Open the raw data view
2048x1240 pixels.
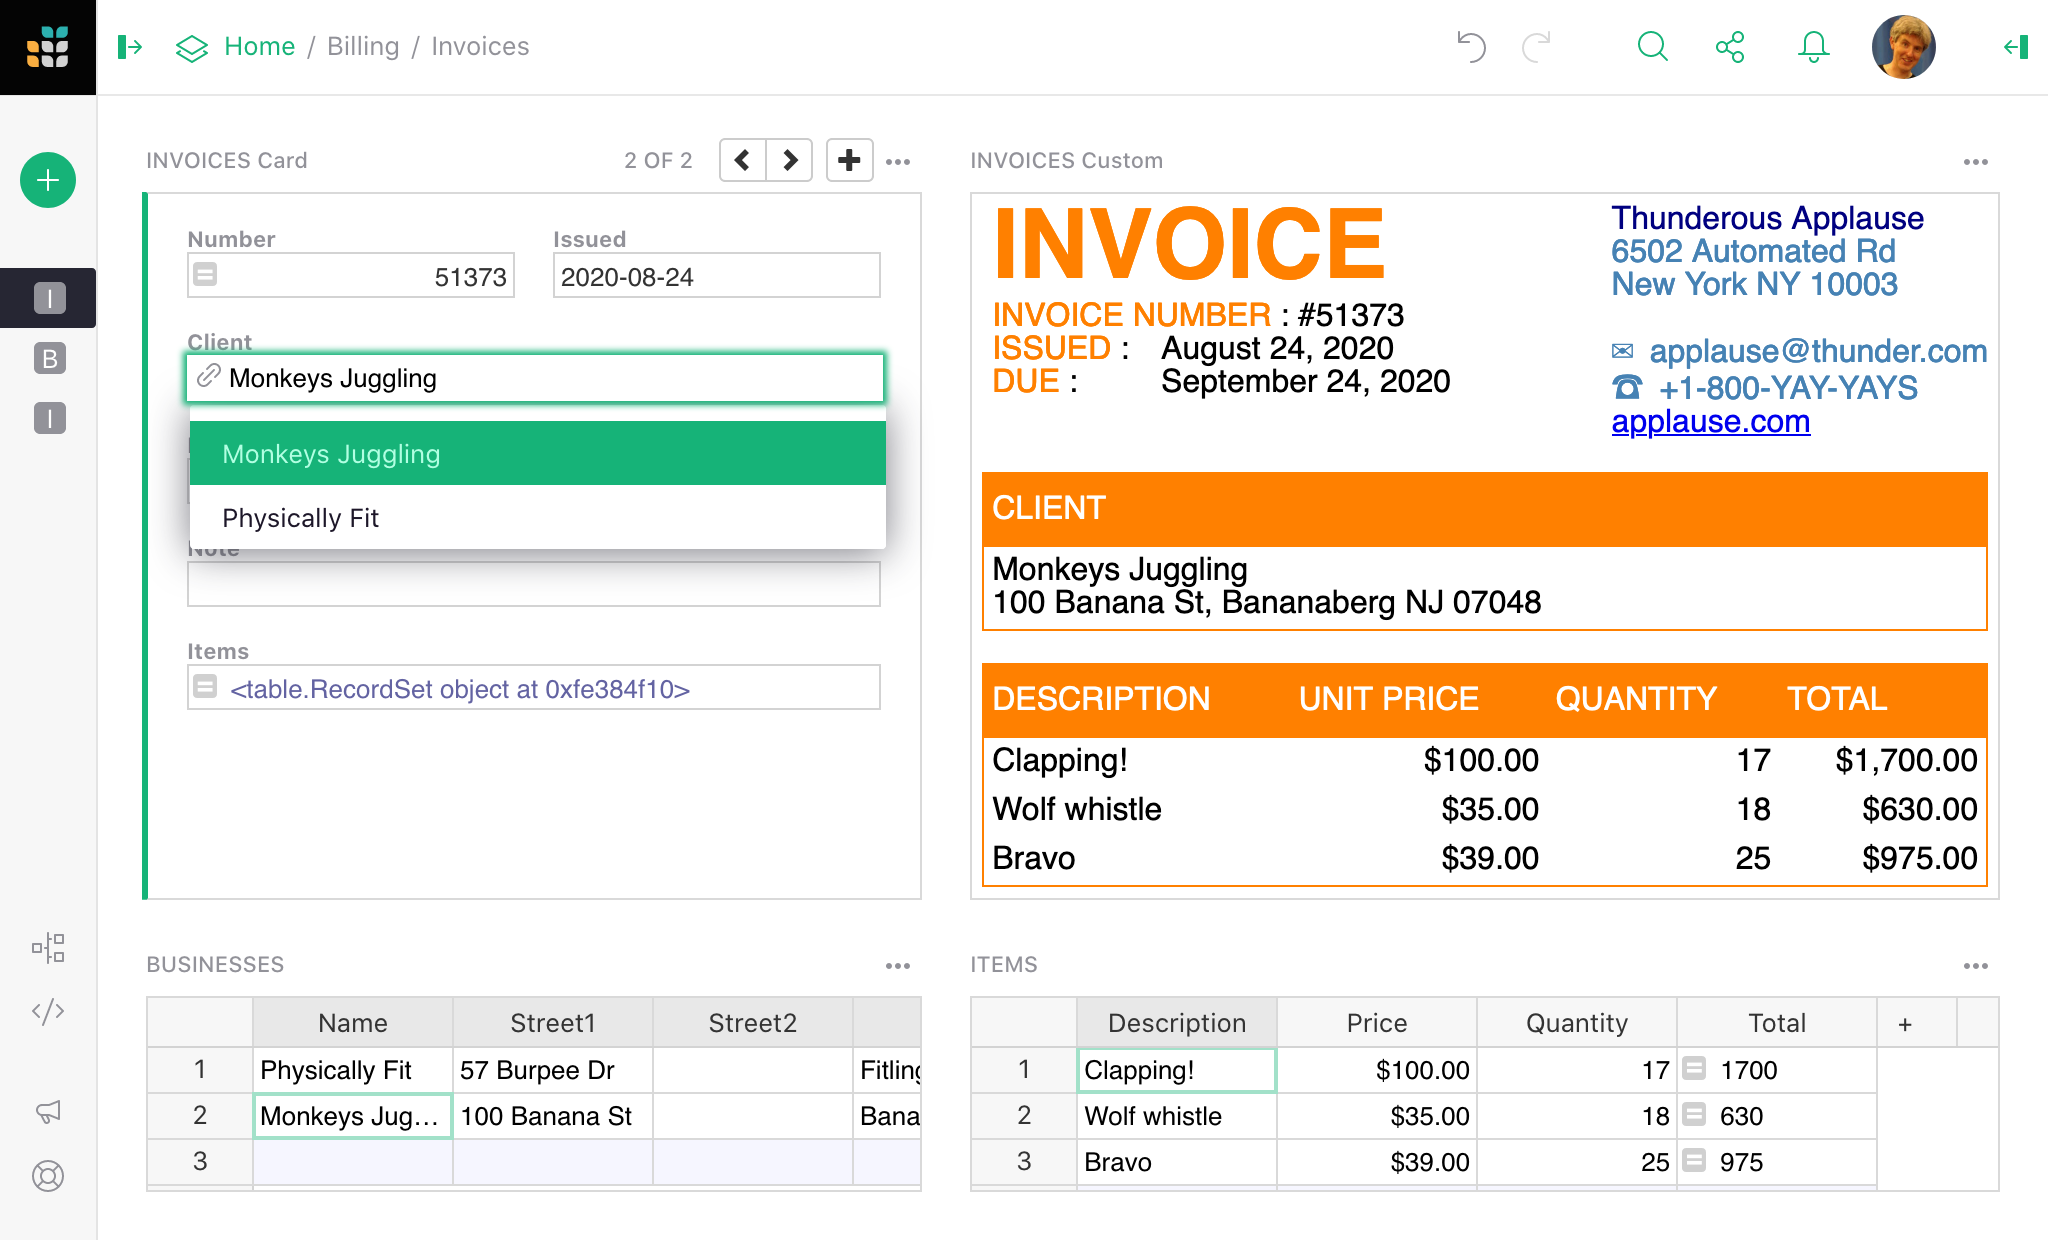48,948
